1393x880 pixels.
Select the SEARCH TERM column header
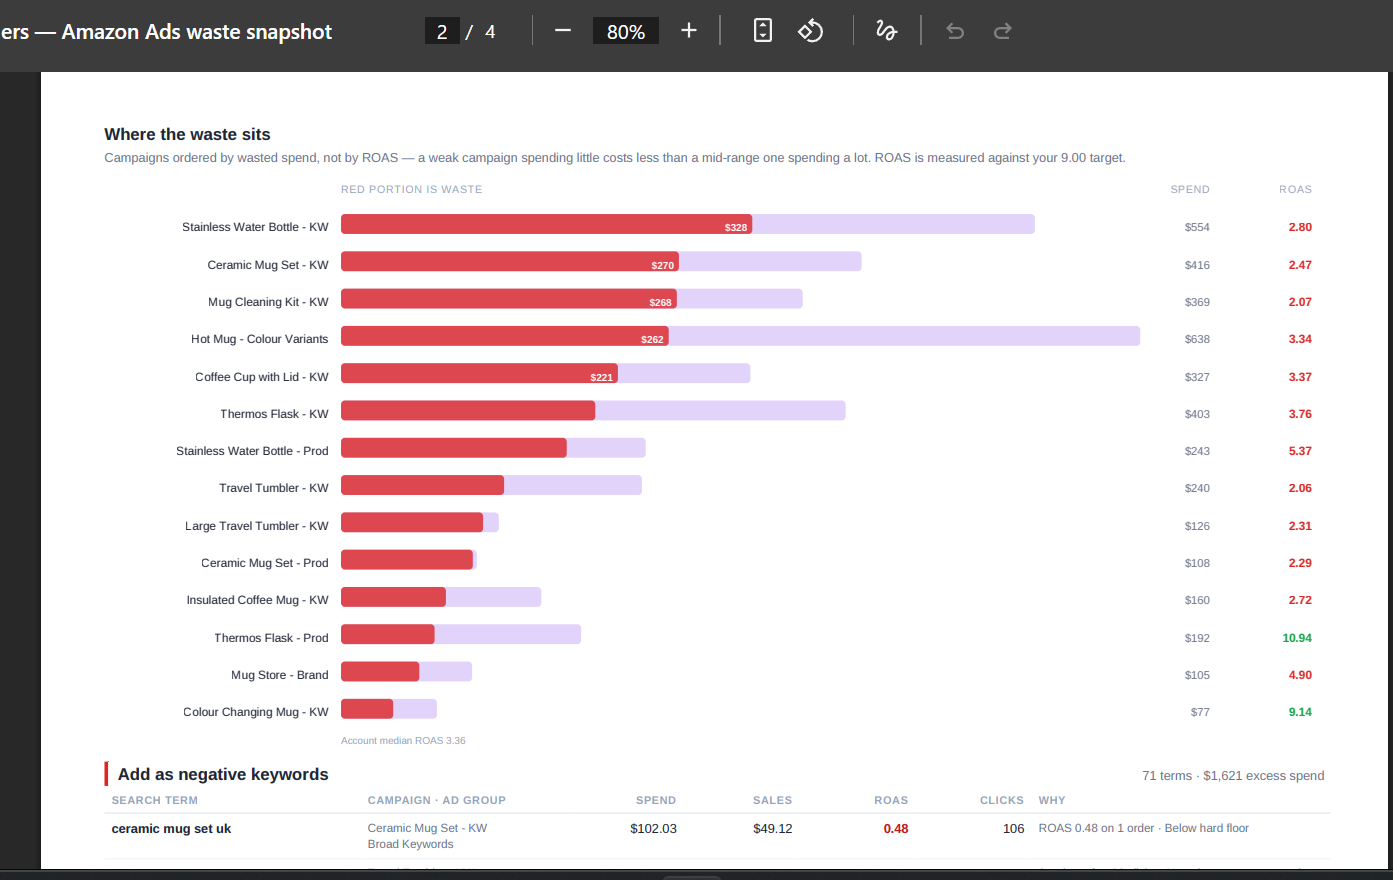[x=155, y=800]
